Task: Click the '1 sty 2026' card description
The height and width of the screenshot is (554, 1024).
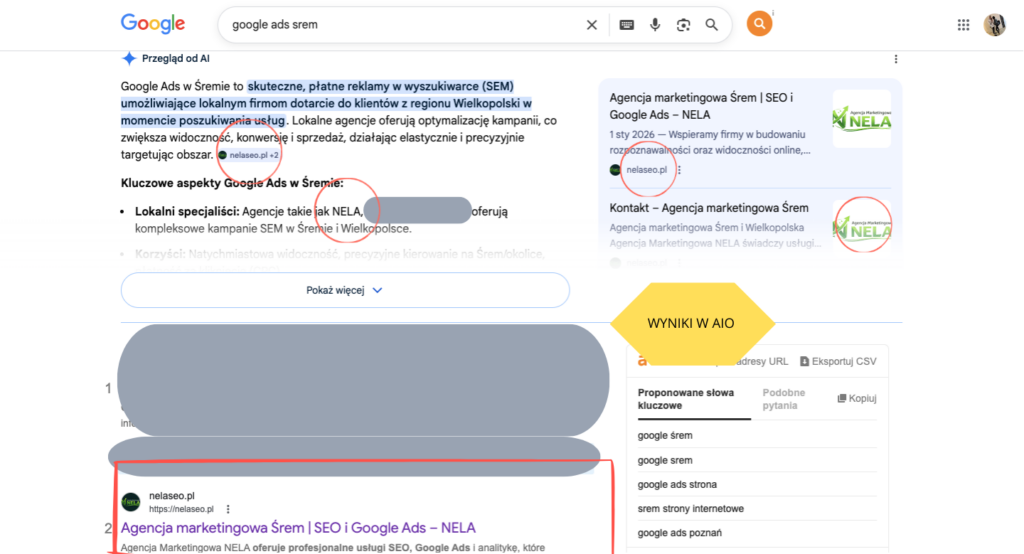Action: 710,142
